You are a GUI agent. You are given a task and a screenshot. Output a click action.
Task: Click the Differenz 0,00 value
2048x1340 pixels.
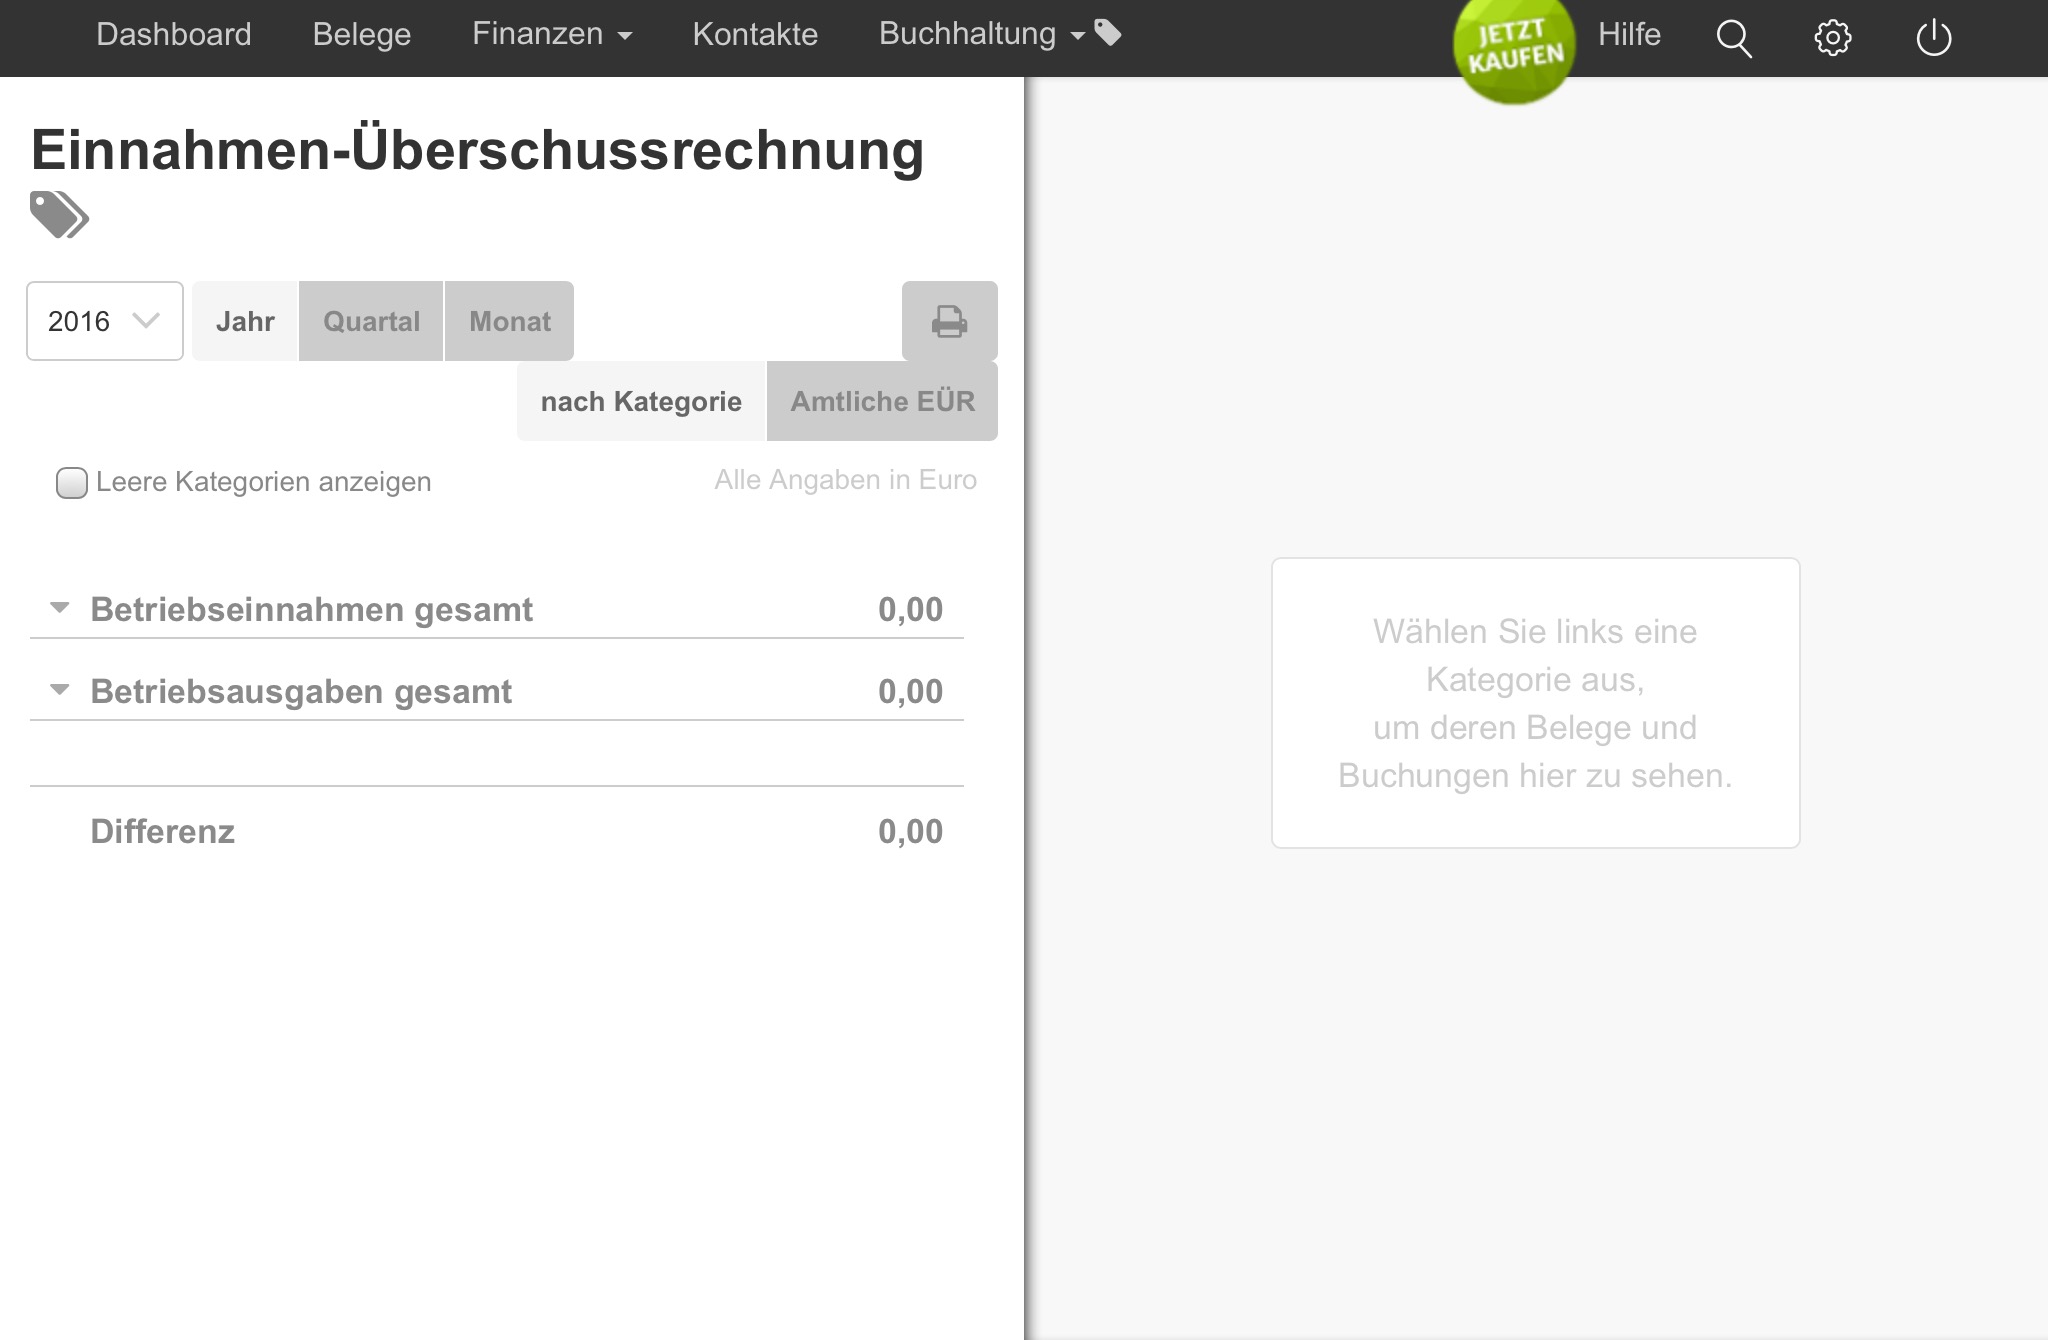[910, 831]
